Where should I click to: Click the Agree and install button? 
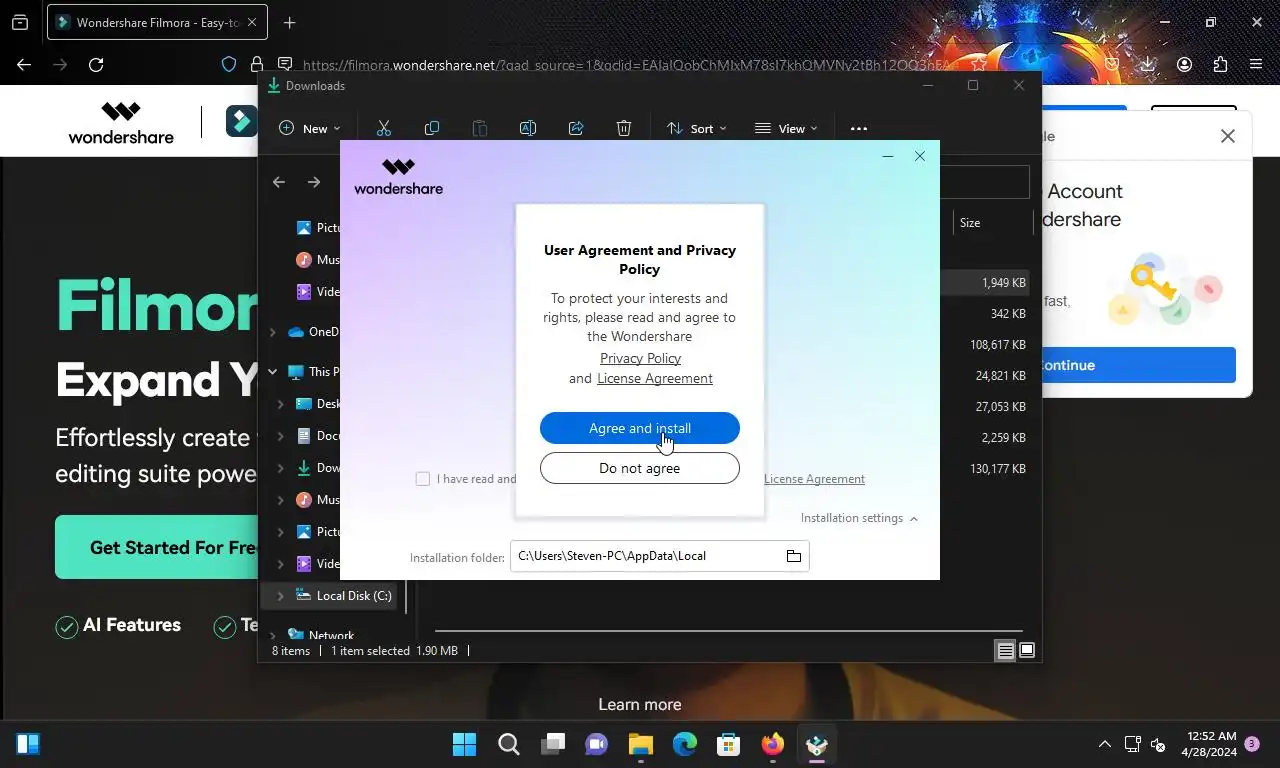640,428
